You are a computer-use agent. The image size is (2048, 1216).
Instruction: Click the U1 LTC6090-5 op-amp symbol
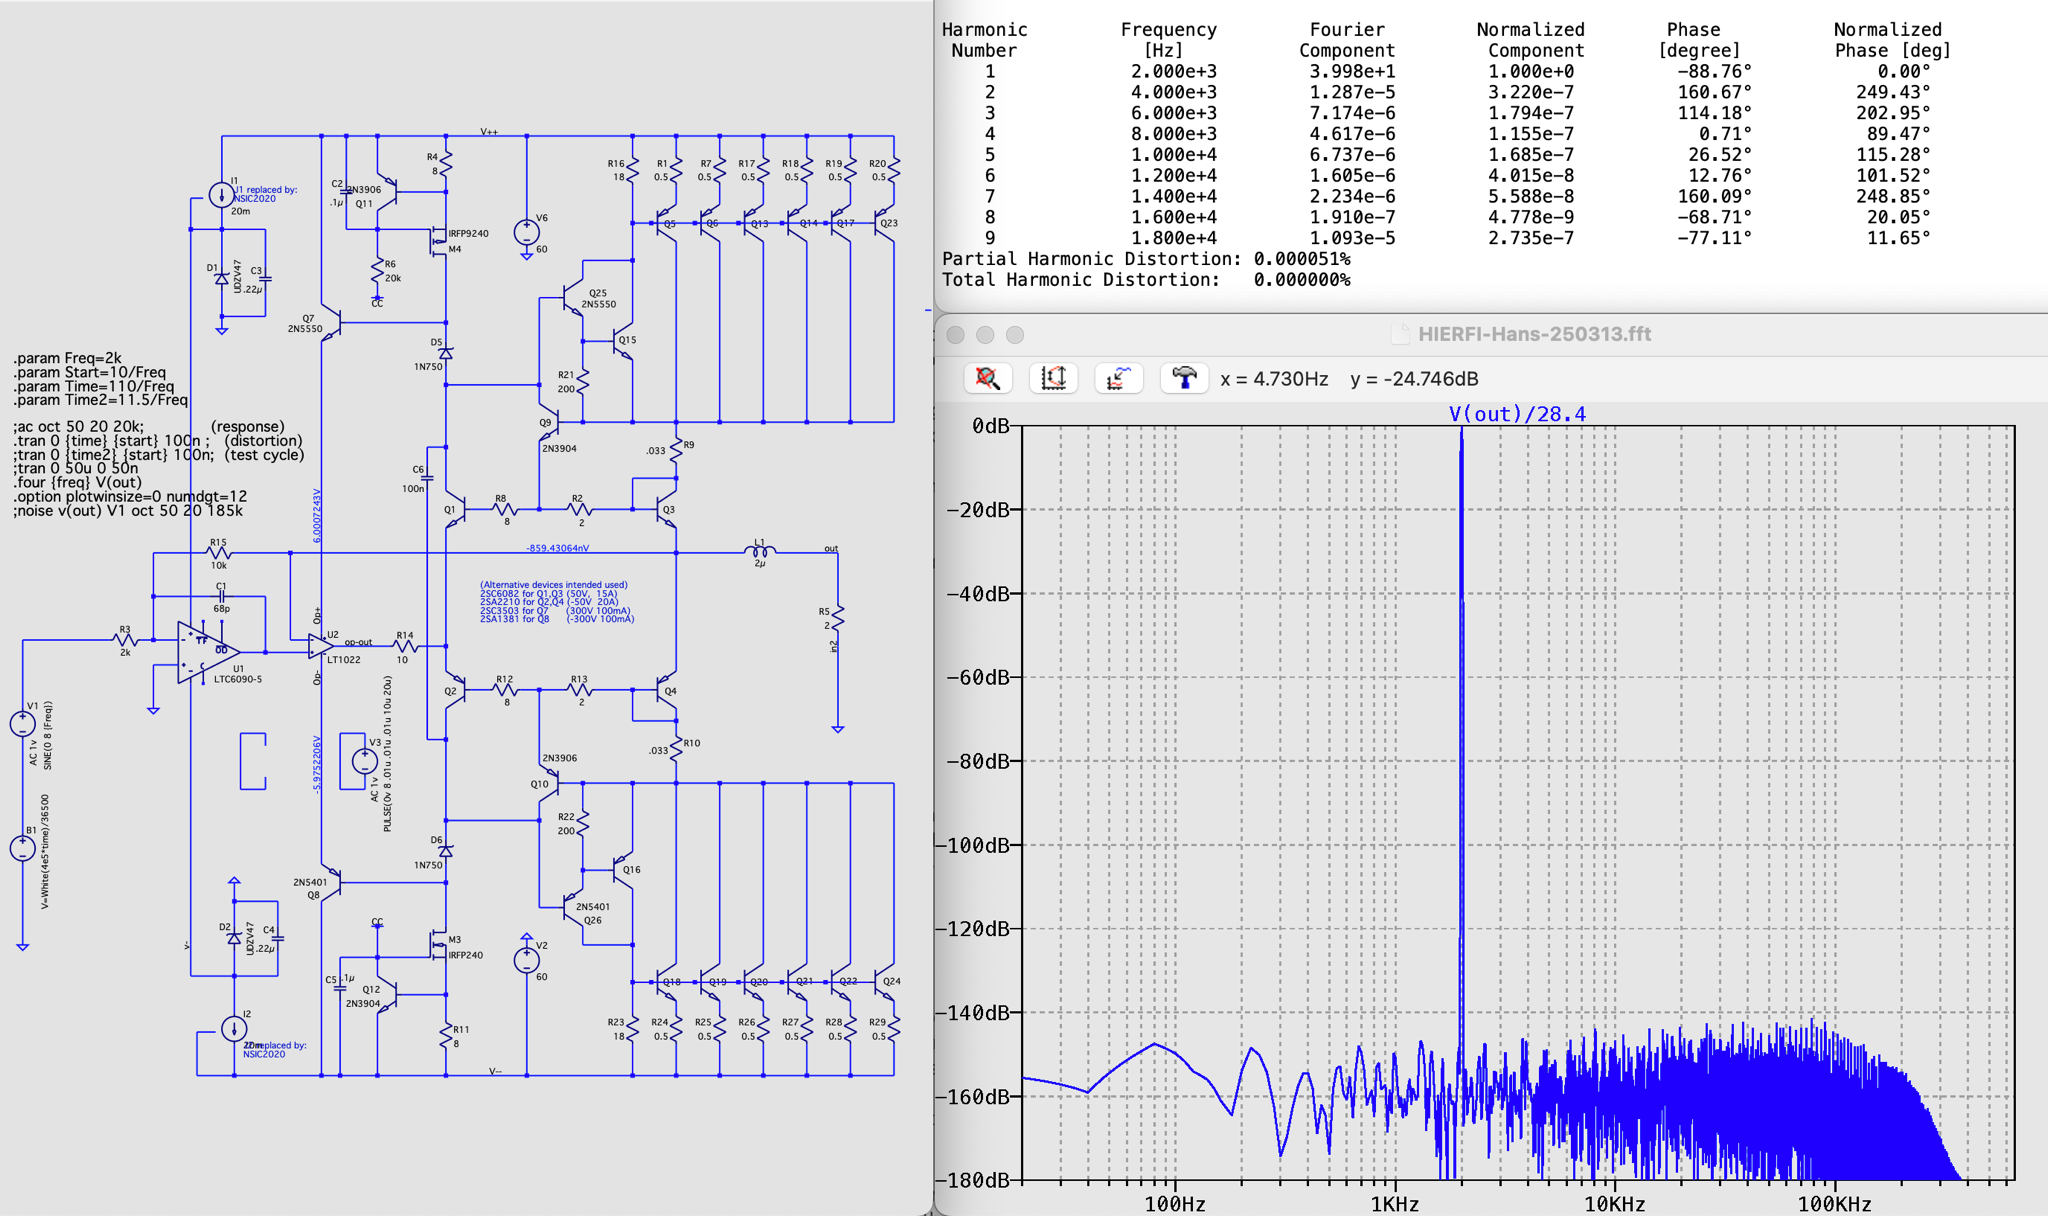pyautogui.click(x=207, y=652)
